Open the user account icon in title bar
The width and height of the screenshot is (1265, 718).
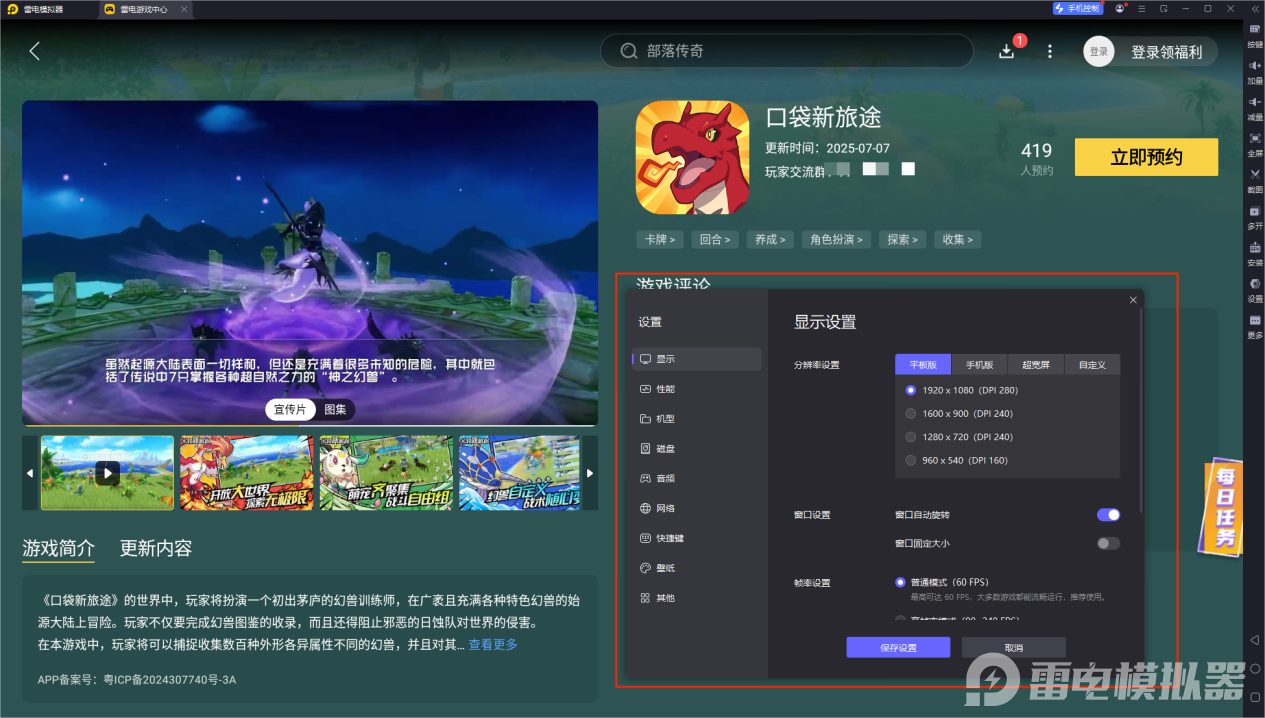click(1120, 8)
